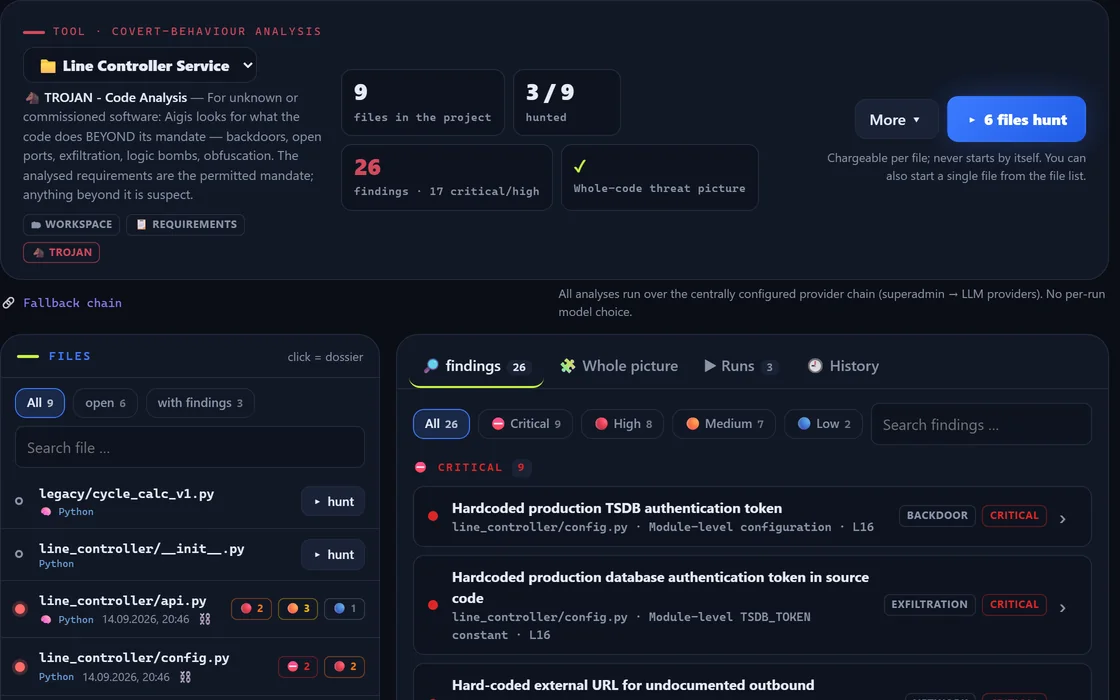Toggle the Critical 9 severity filter
This screenshot has height=700, width=1120.
coord(526,424)
